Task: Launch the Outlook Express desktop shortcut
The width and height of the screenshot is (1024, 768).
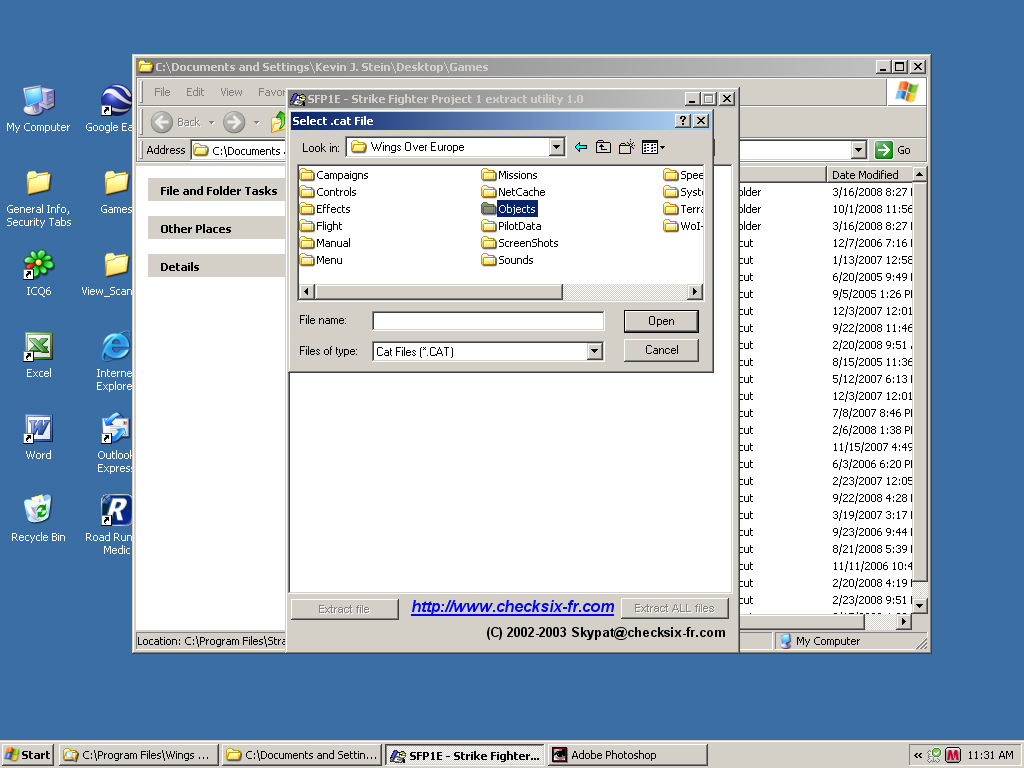Action: [114, 443]
